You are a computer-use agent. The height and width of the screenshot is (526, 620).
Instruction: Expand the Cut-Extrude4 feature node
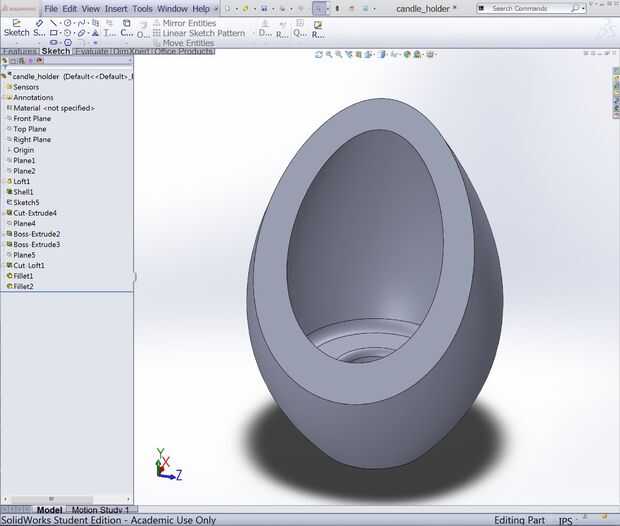click(x=3, y=213)
